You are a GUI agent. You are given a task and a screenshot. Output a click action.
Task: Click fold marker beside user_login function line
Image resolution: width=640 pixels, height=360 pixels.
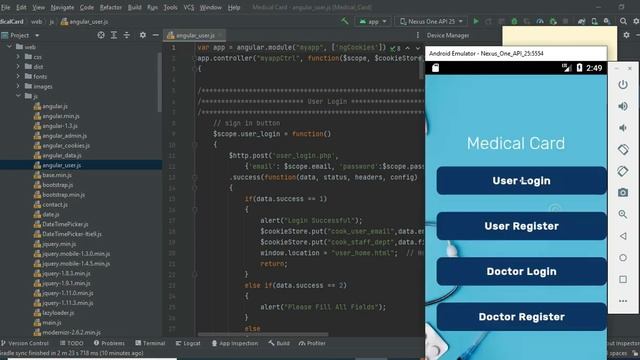coord(195,144)
